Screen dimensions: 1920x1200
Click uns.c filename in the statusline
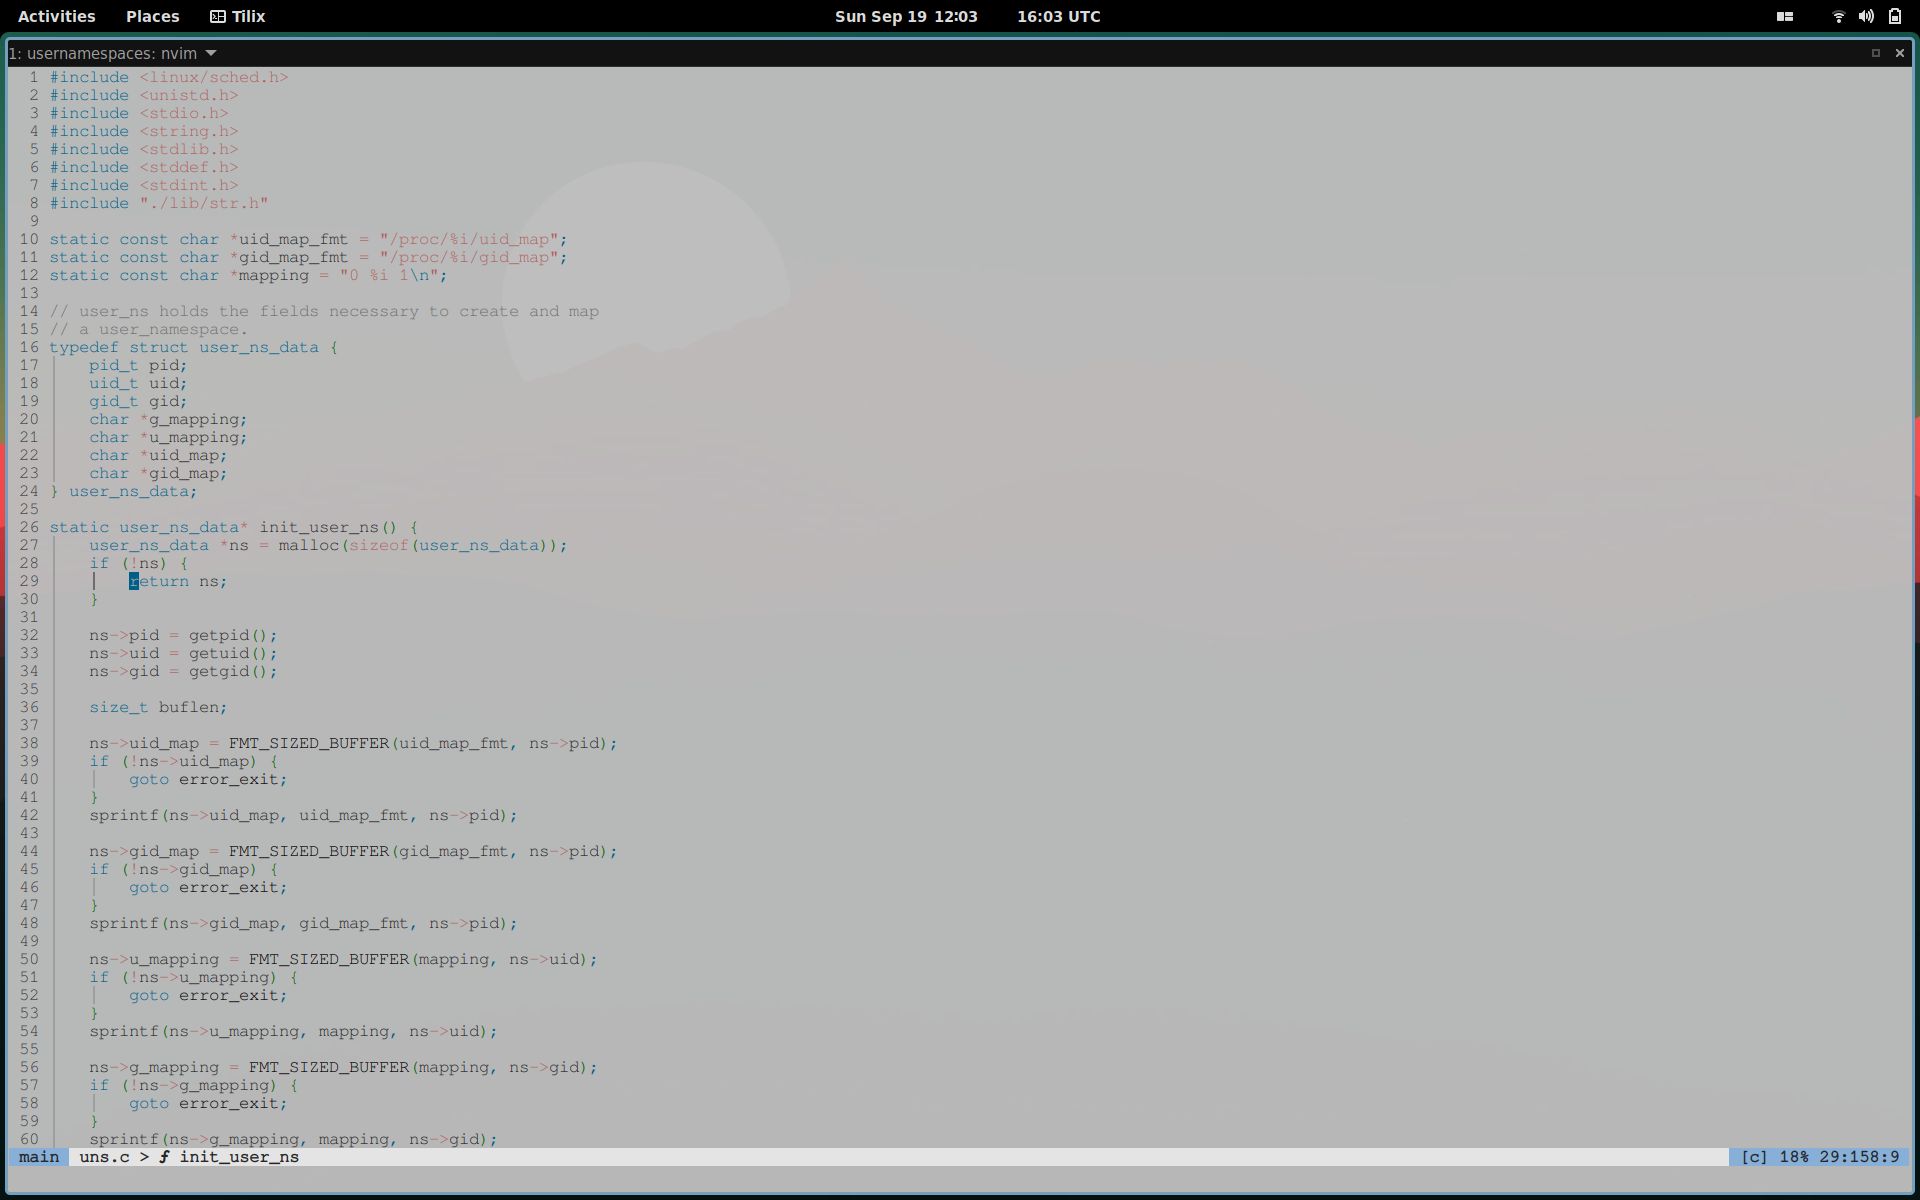pos(104,1157)
